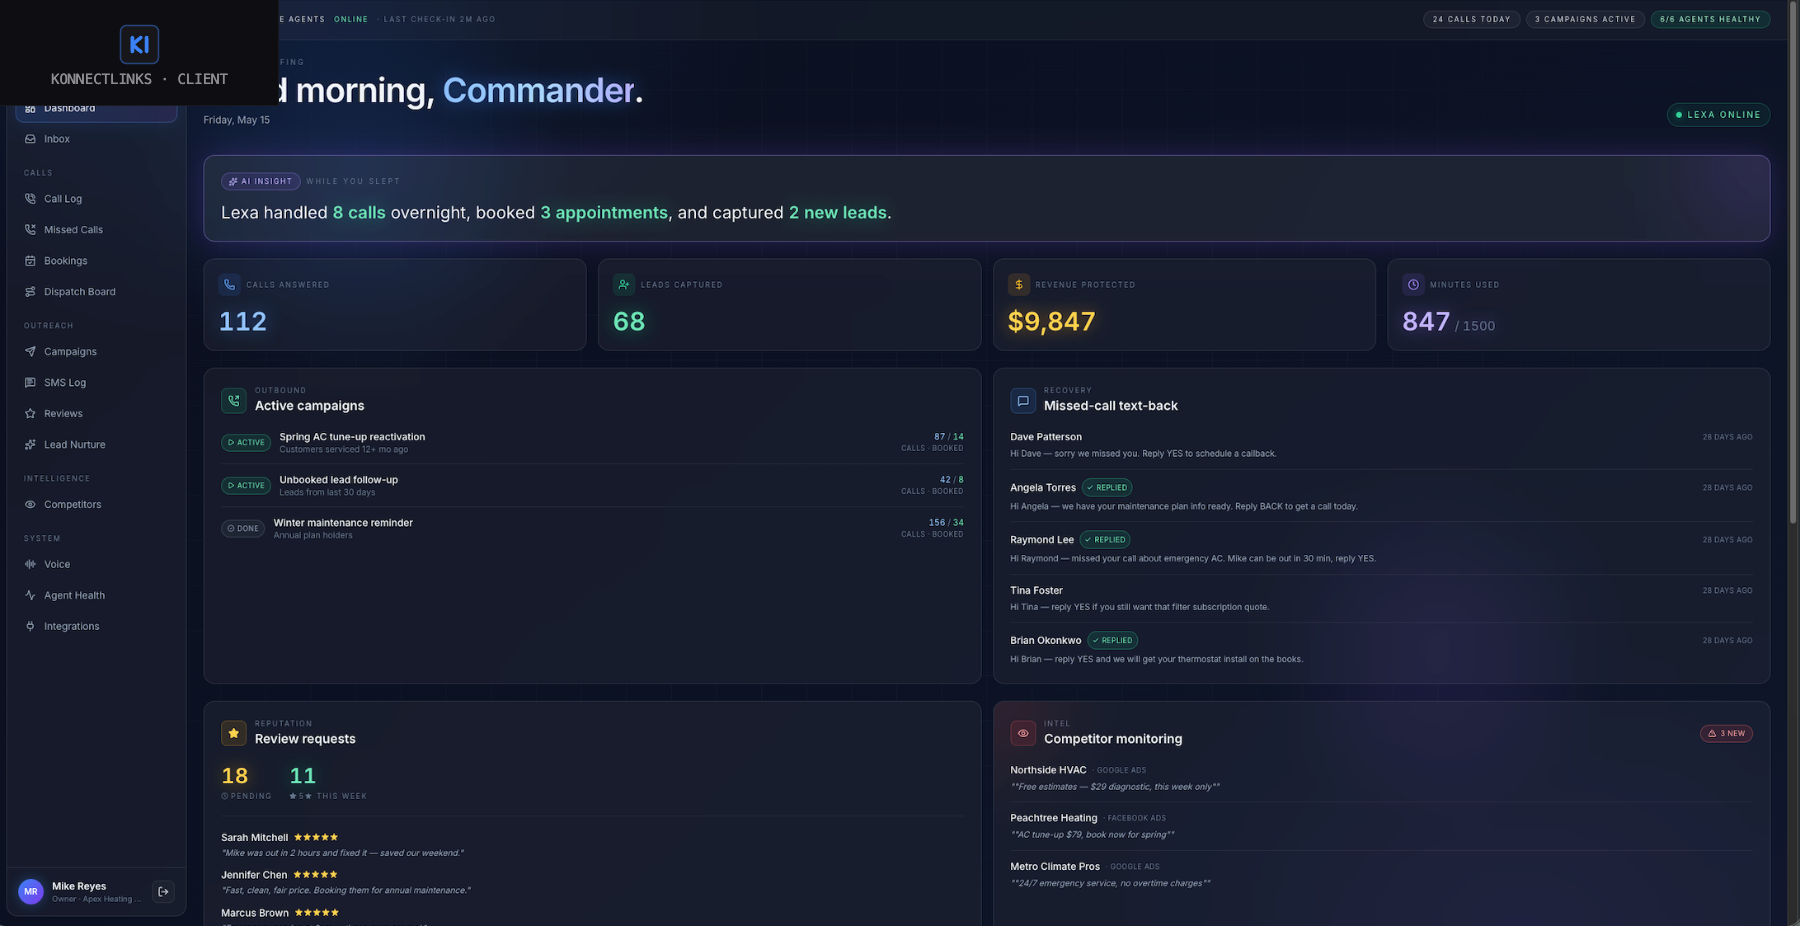The image size is (1800, 926).
Task: Click the SMS Log icon
Action: (x=30, y=383)
